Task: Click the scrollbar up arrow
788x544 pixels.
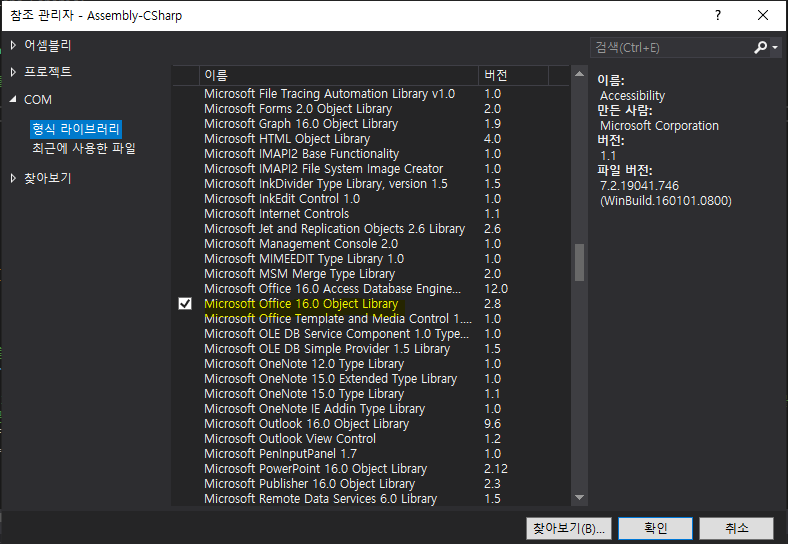Action: pos(579,74)
